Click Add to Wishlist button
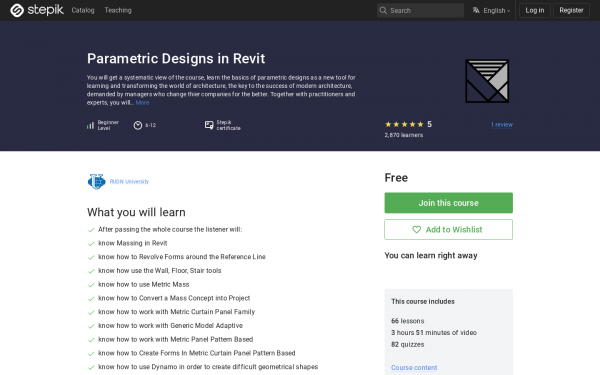Viewport: 600px width, 375px height. pyautogui.click(x=448, y=230)
